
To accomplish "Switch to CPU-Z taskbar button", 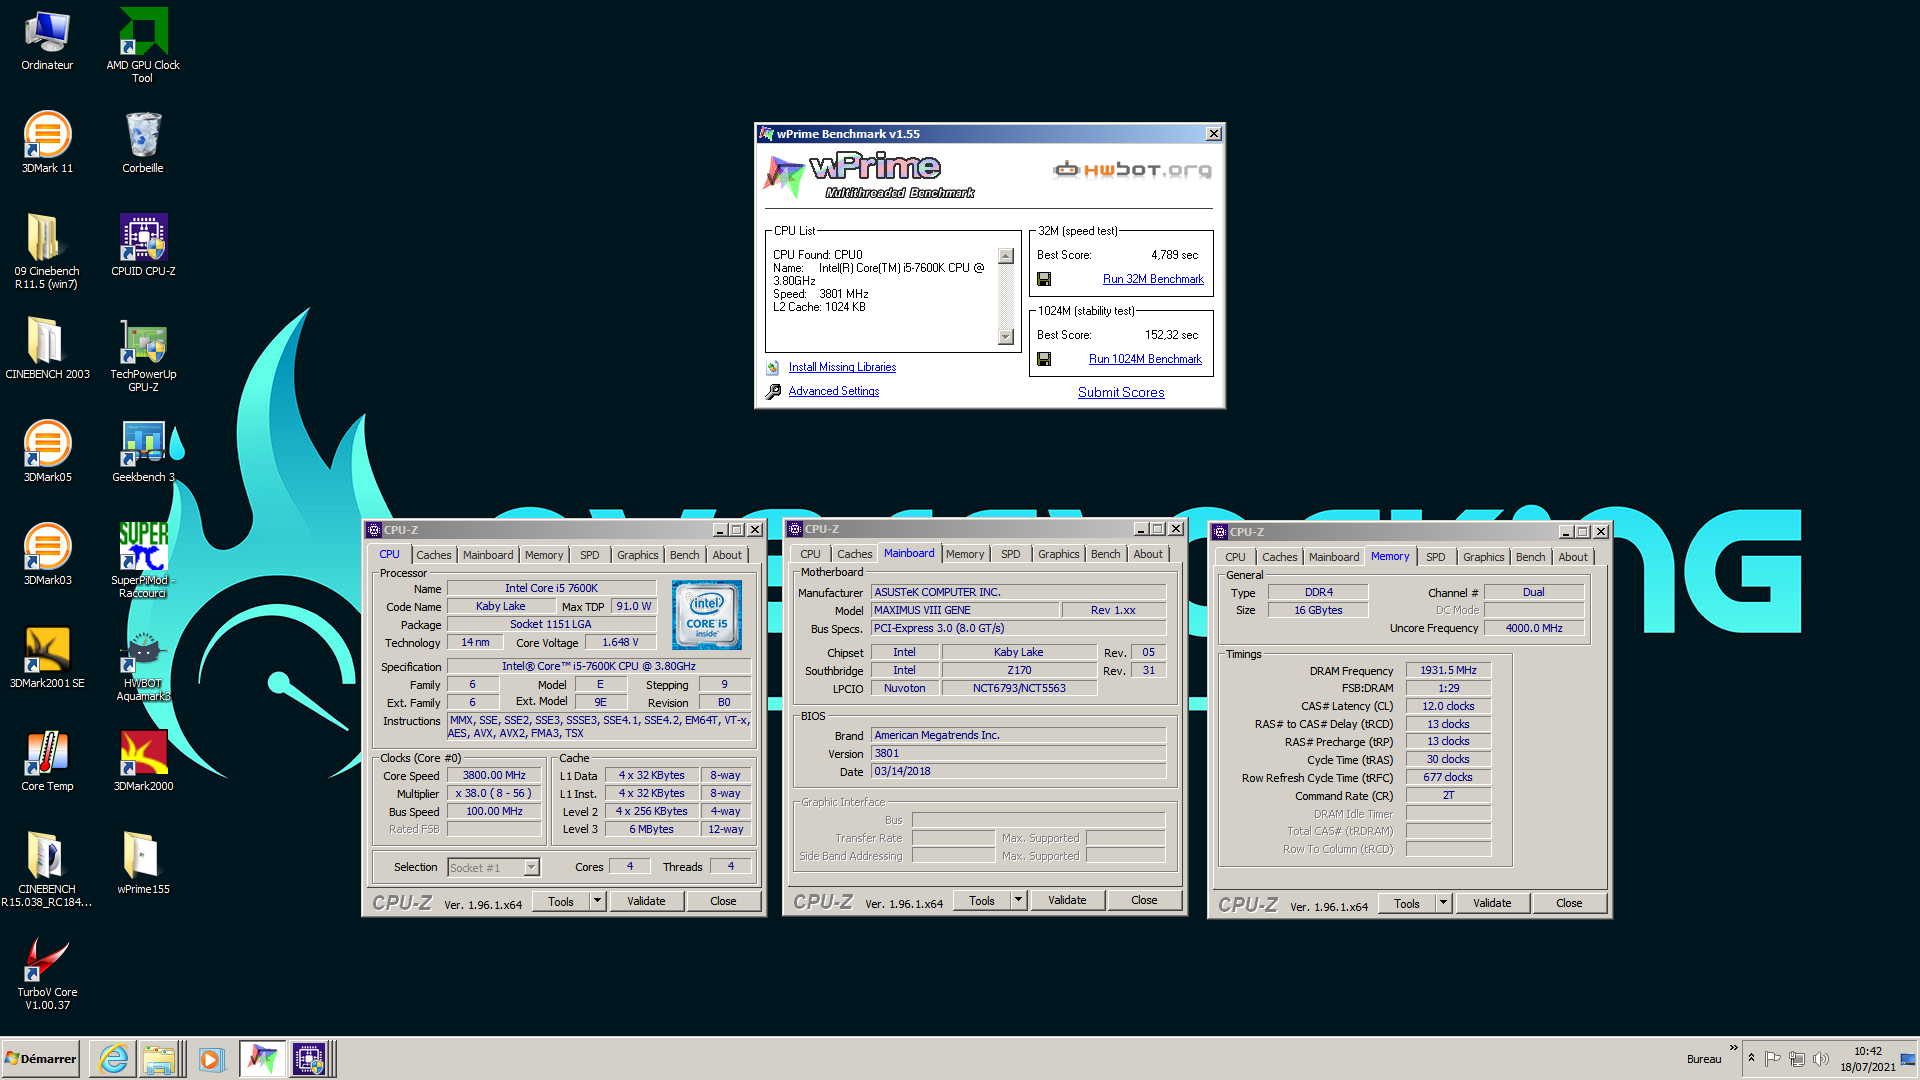I will click(x=309, y=1059).
